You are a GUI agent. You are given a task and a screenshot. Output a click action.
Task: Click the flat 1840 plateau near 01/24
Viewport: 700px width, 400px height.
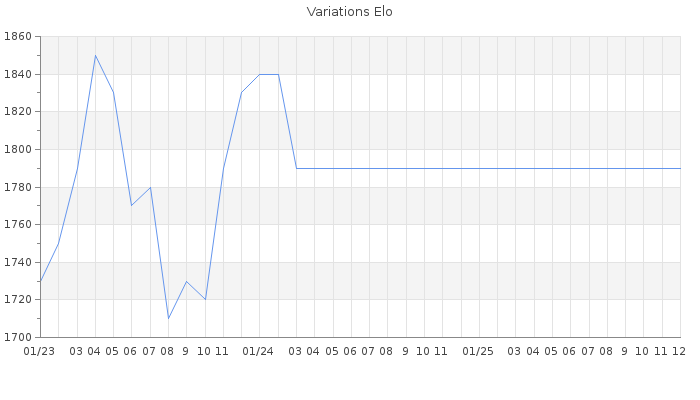click(268, 74)
